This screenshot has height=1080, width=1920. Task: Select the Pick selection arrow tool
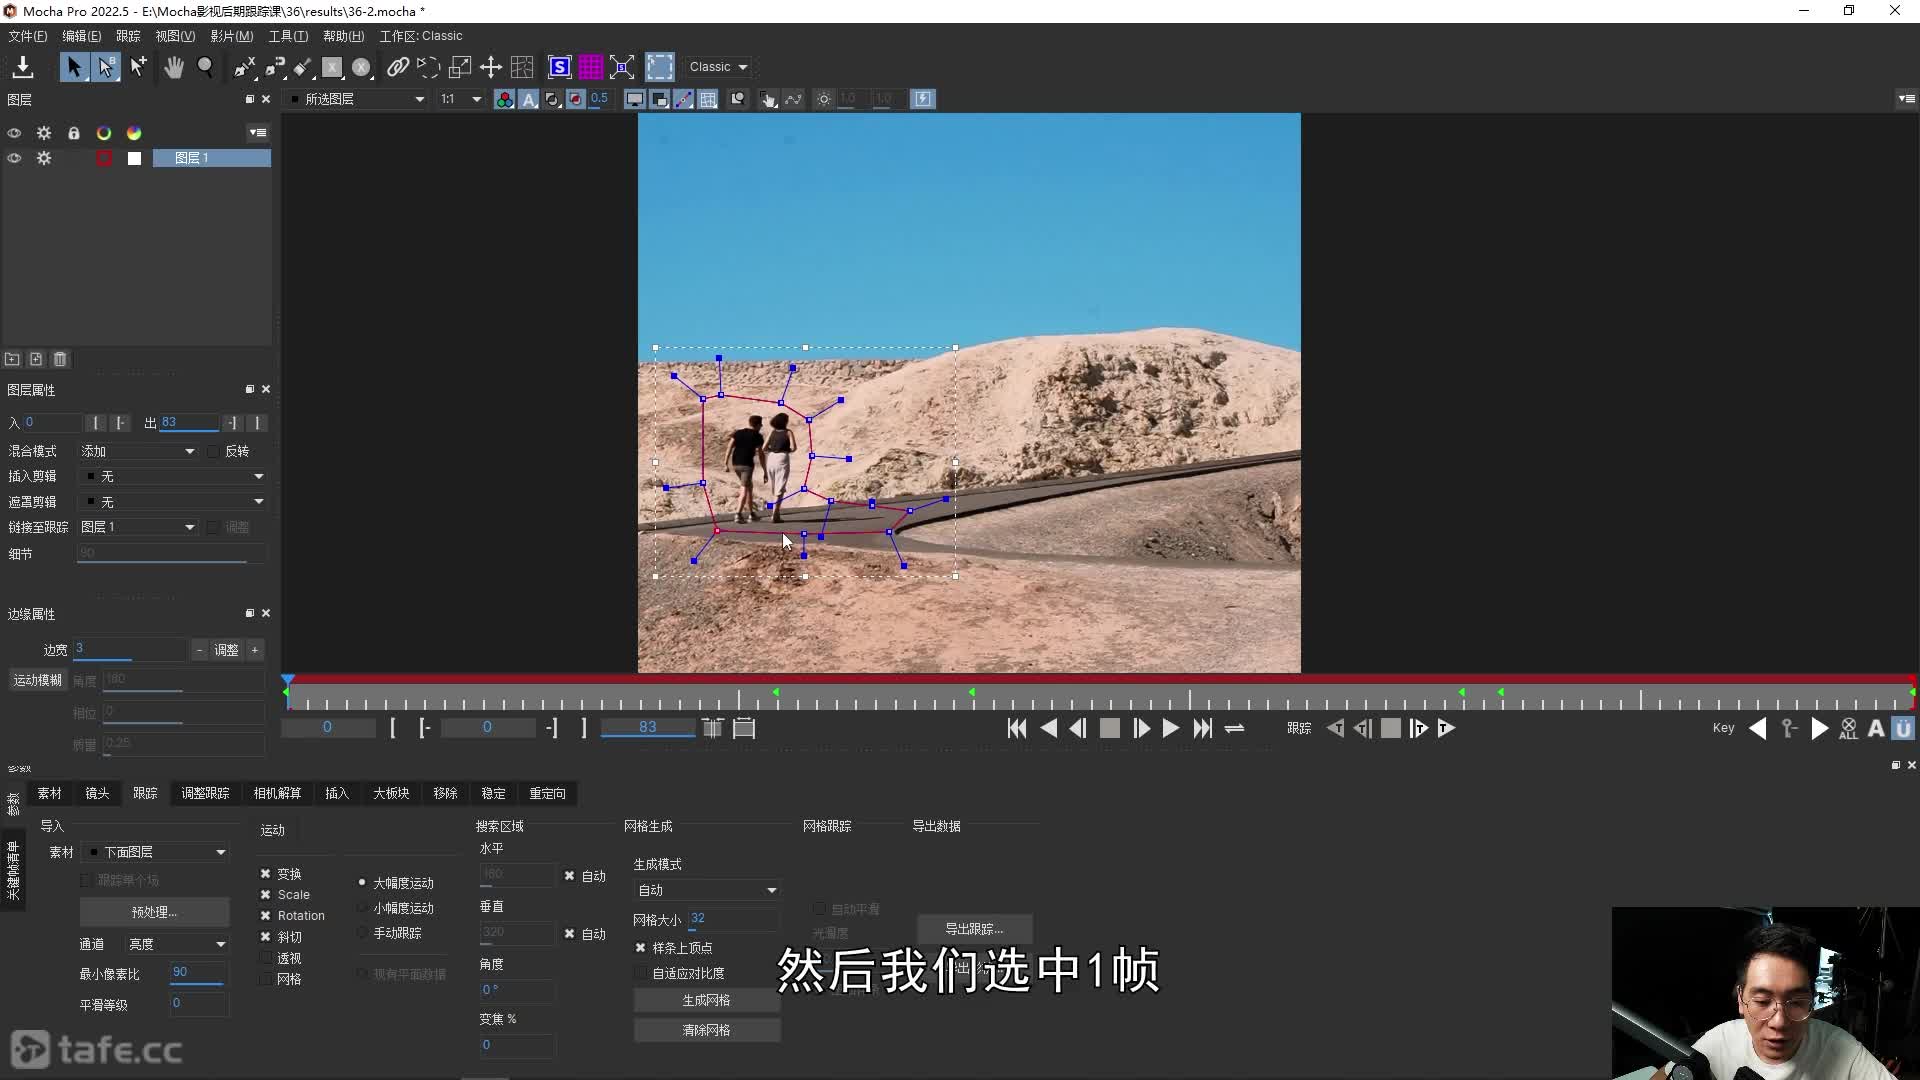pos(73,67)
